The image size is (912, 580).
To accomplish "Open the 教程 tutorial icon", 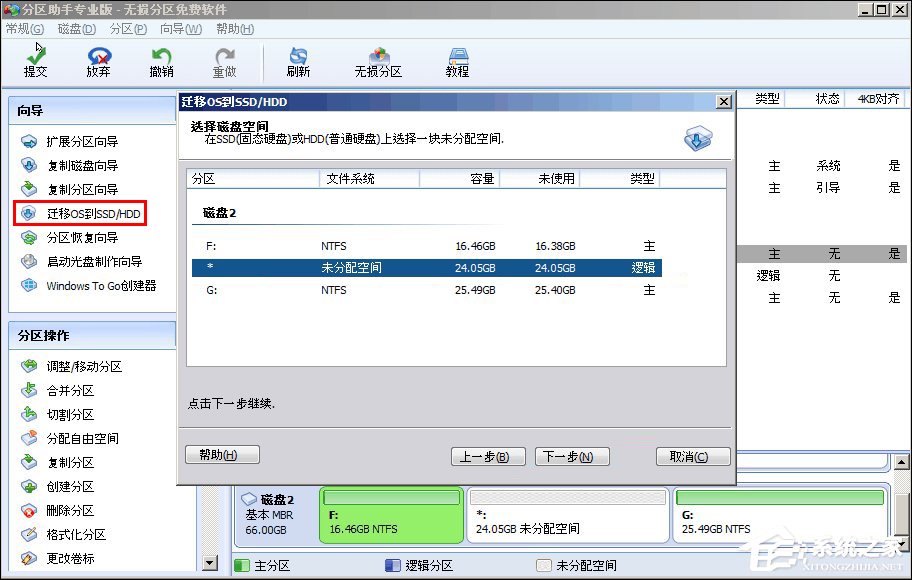I will [456, 62].
